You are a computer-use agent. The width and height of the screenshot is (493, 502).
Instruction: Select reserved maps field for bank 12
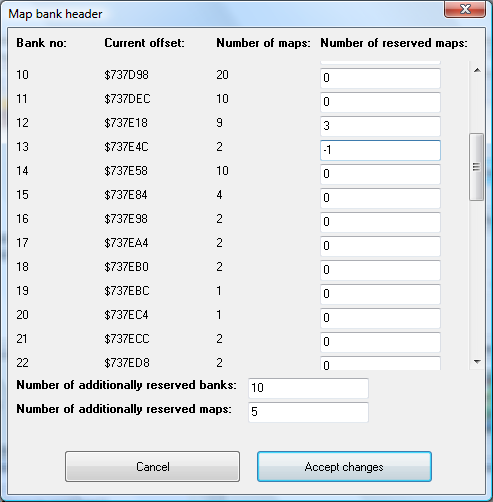(x=380, y=126)
